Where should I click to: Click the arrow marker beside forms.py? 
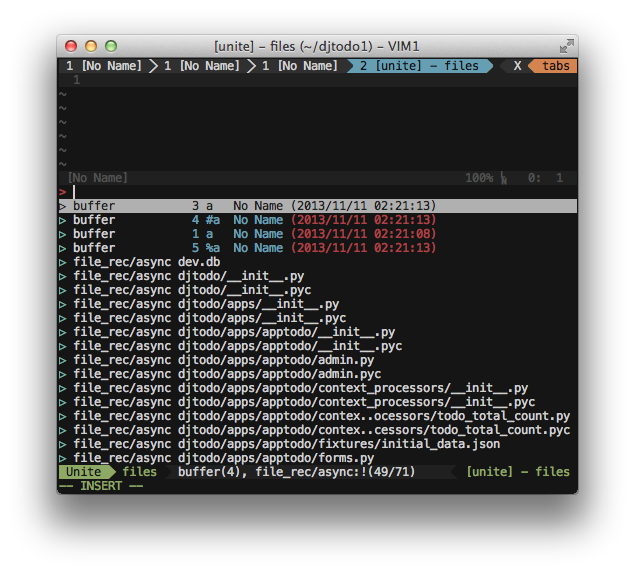(62, 458)
